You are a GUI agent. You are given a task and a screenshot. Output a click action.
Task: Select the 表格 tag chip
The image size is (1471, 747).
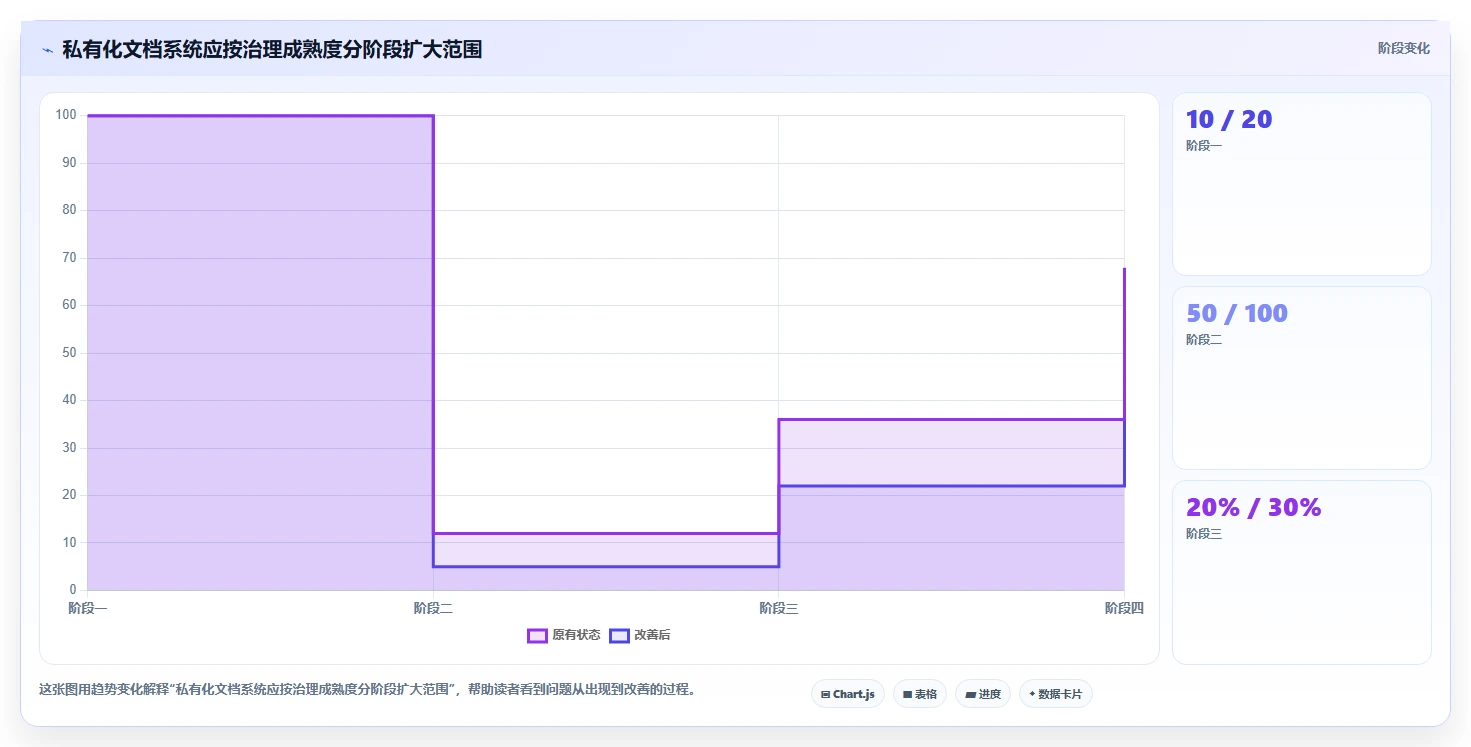(919, 694)
